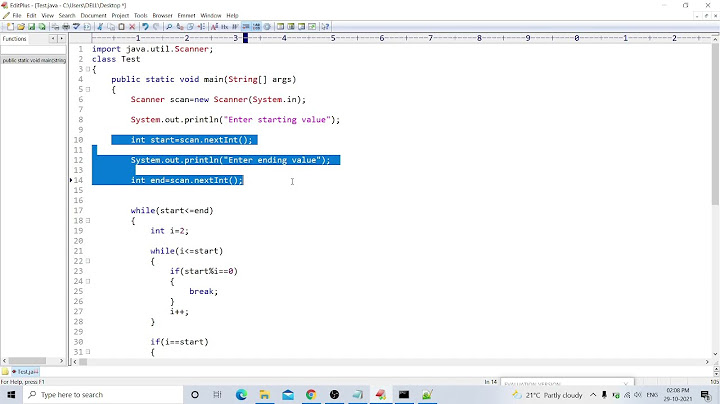The image size is (720, 404).
Task: Collapse the code fold at line 24
Action: pyautogui.click(x=88, y=281)
